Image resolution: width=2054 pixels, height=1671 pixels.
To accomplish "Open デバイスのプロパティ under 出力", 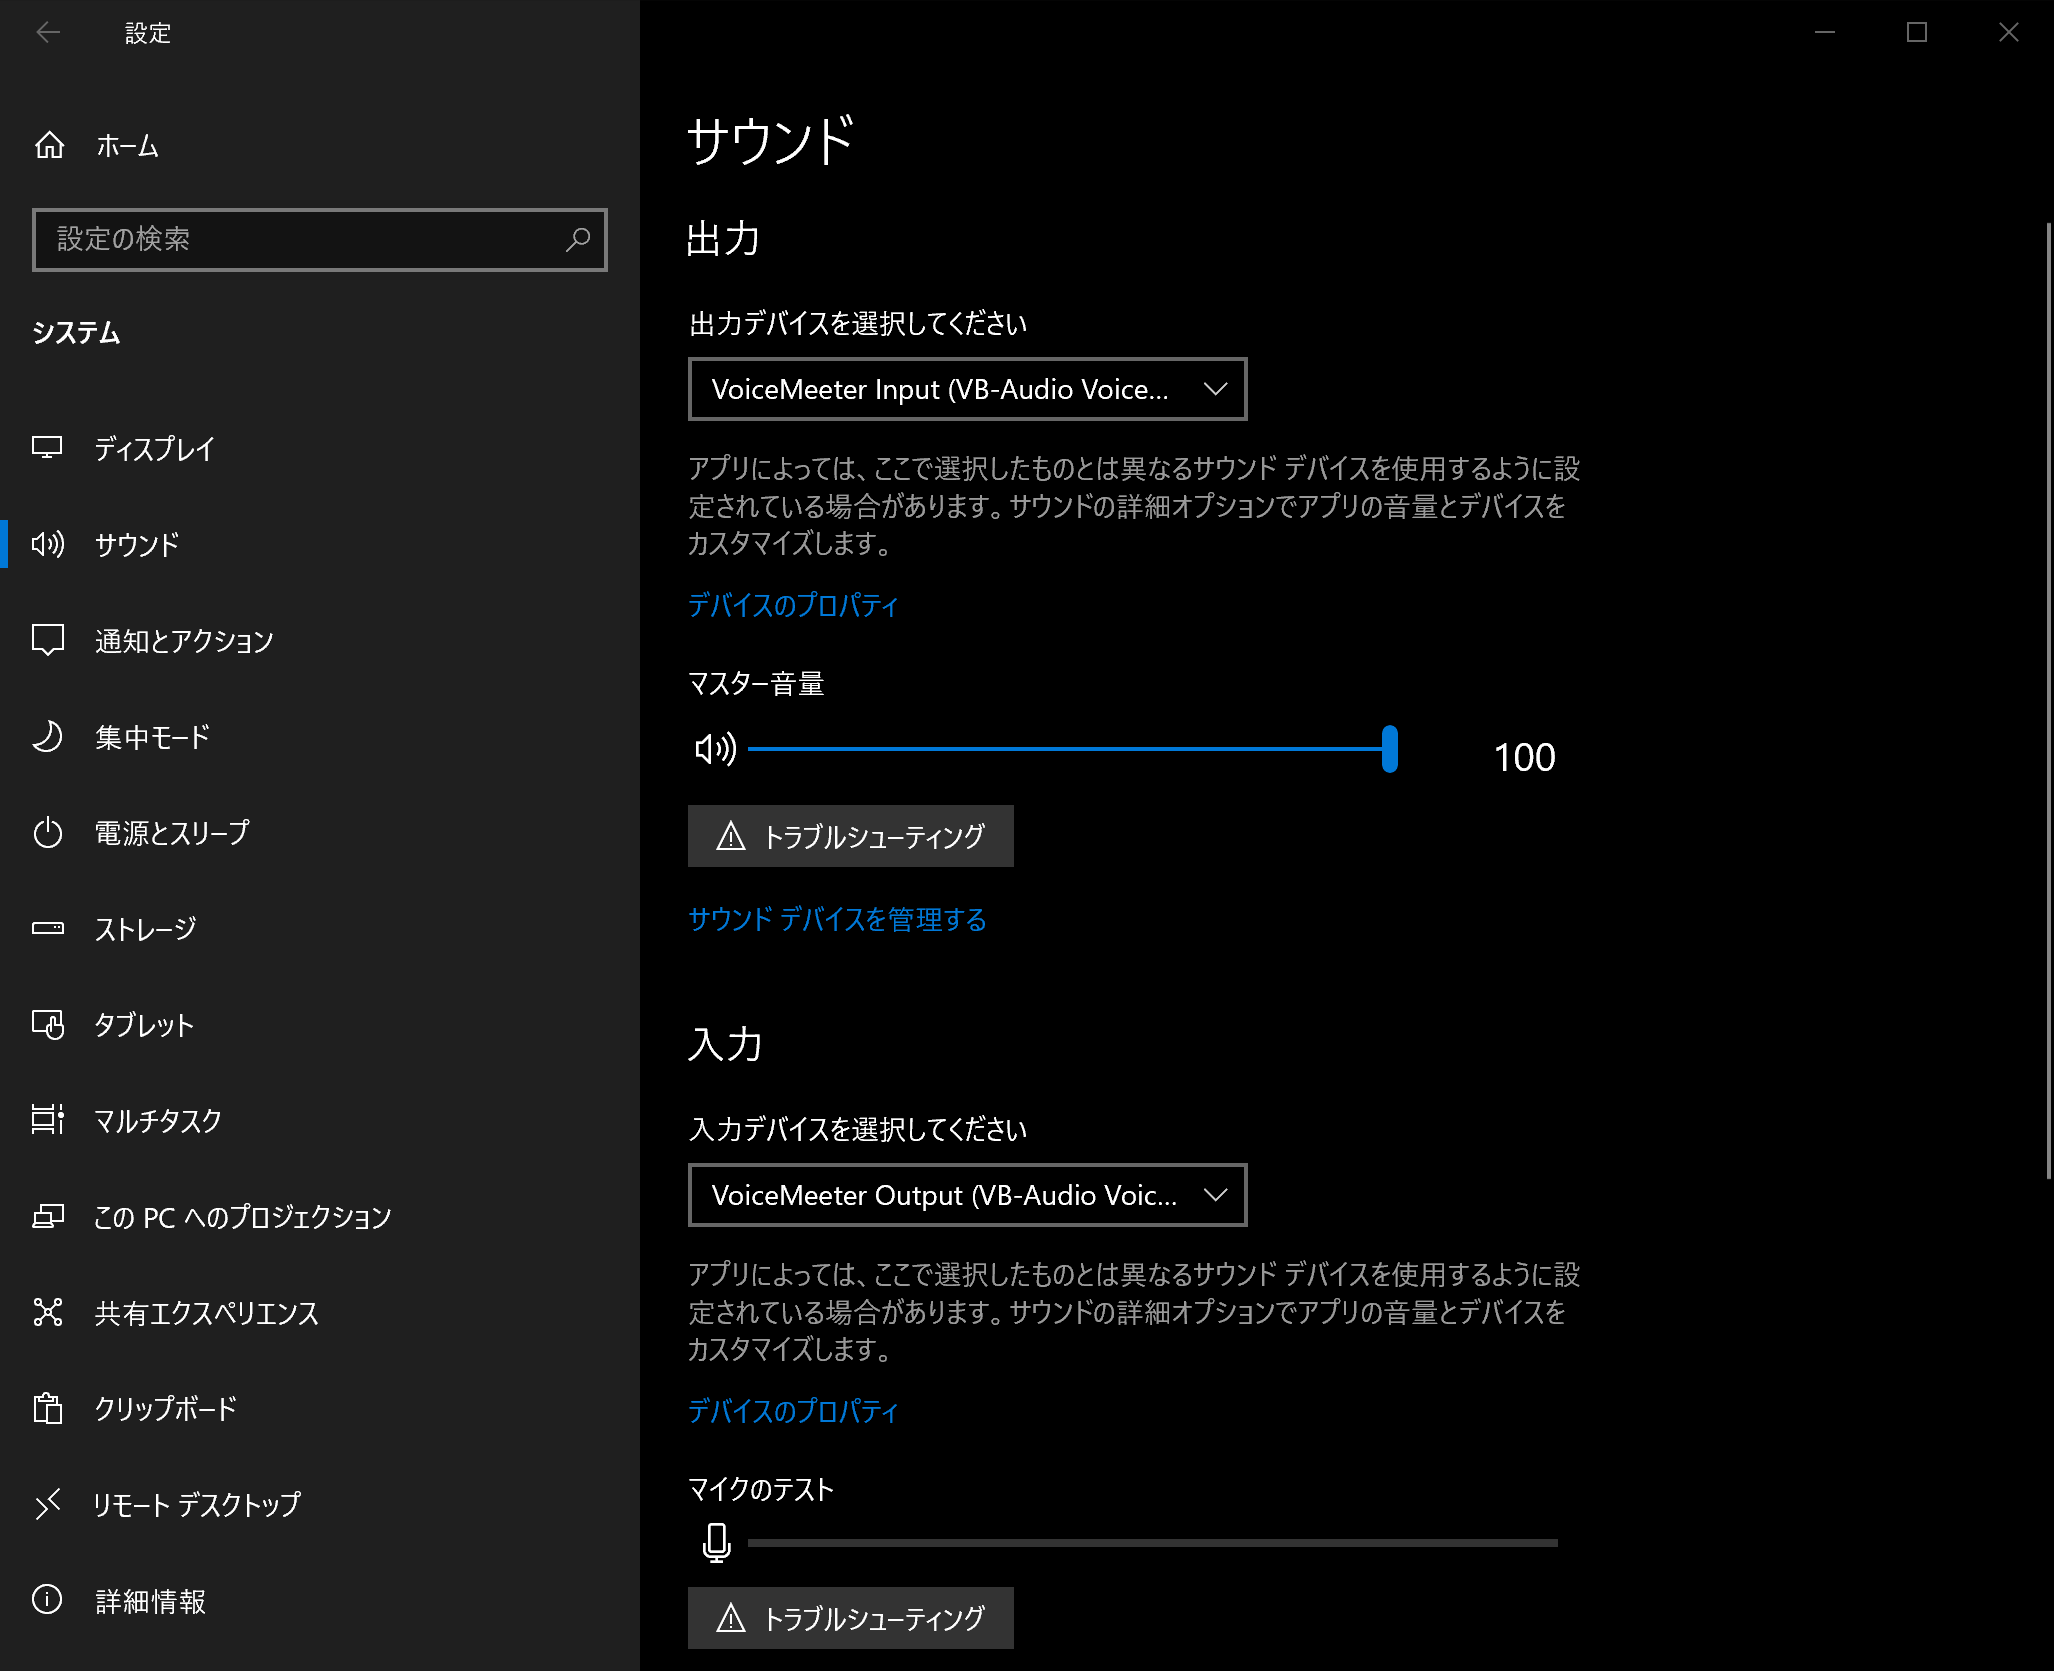I will [790, 605].
